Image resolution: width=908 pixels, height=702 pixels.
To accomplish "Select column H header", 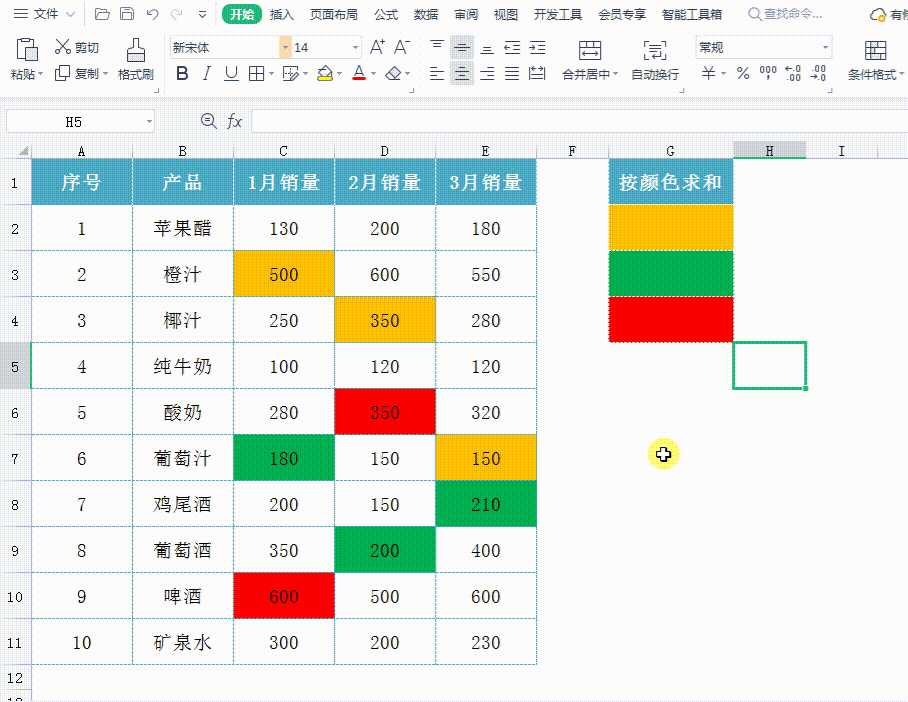I will point(769,151).
